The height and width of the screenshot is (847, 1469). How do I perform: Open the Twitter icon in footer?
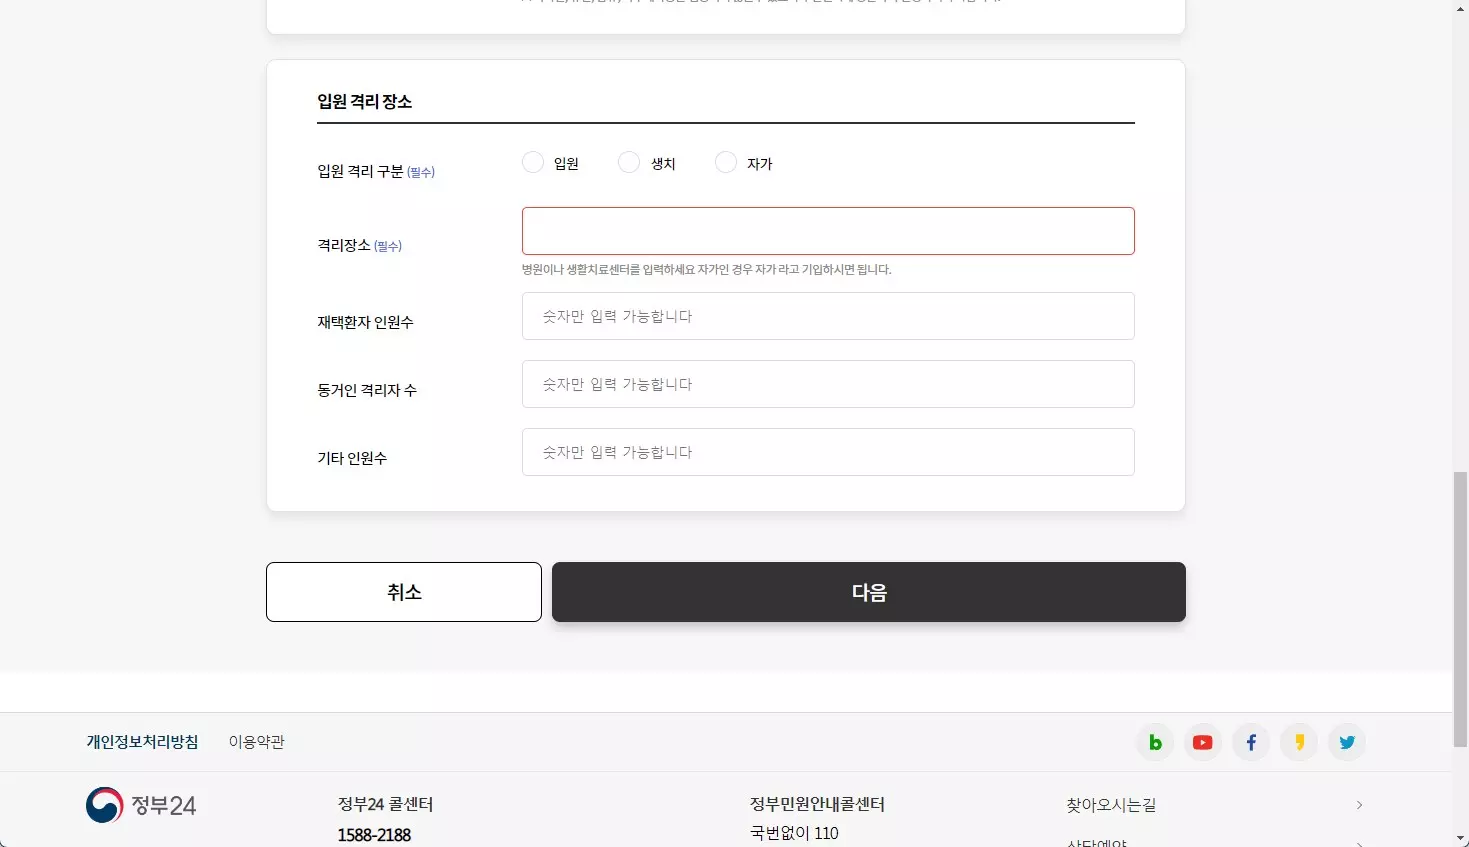click(1346, 742)
